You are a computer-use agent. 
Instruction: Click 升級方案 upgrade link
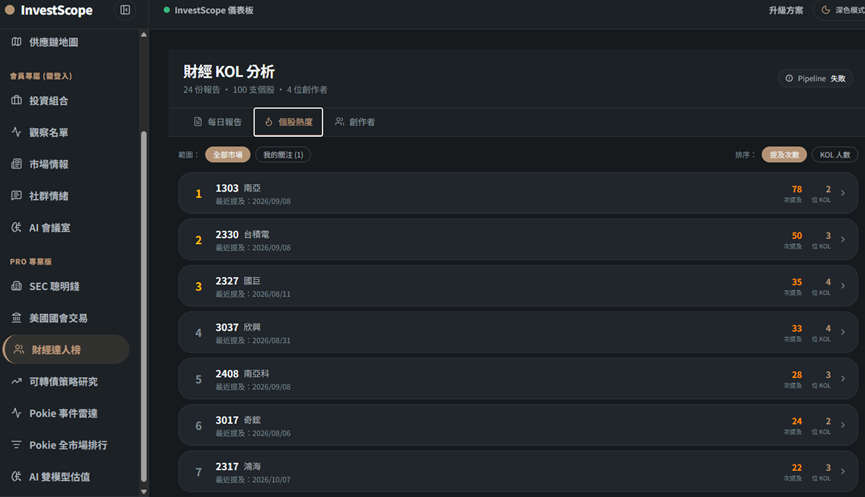tap(786, 10)
